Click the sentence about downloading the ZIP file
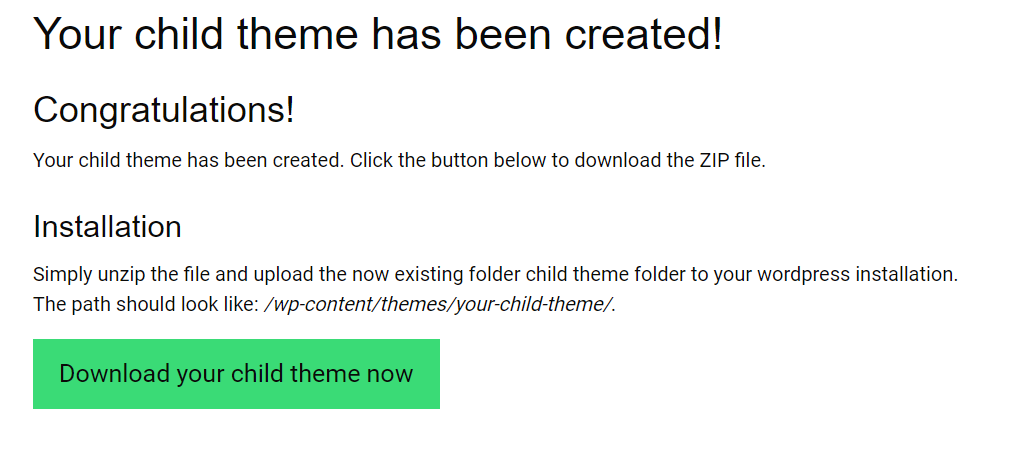The image size is (1022, 463). [x=399, y=160]
